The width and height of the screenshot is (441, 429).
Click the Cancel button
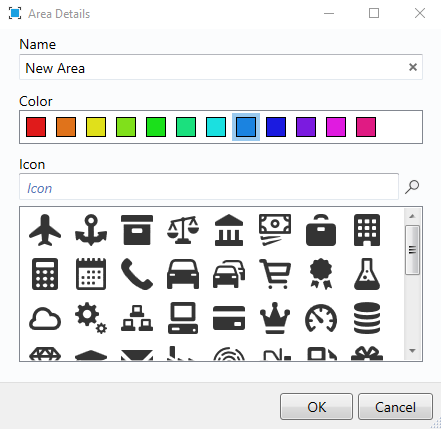click(395, 407)
